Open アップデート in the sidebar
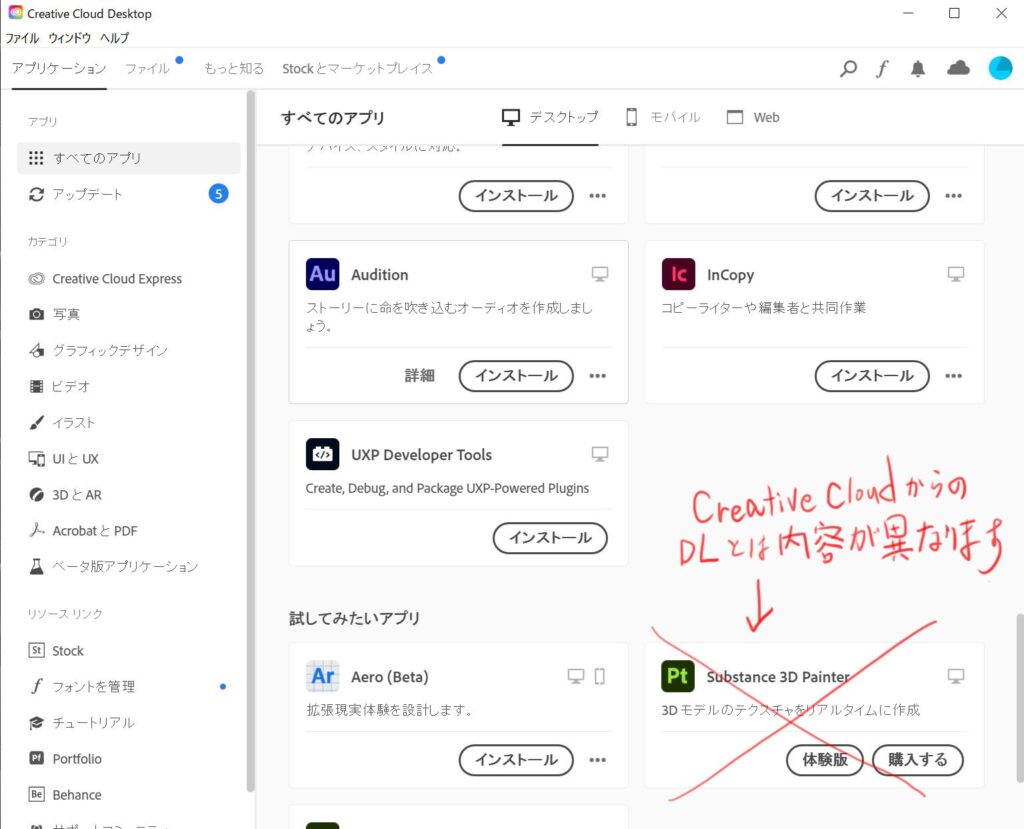This screenshot has width=1024, height=829. tap(129, 194)
